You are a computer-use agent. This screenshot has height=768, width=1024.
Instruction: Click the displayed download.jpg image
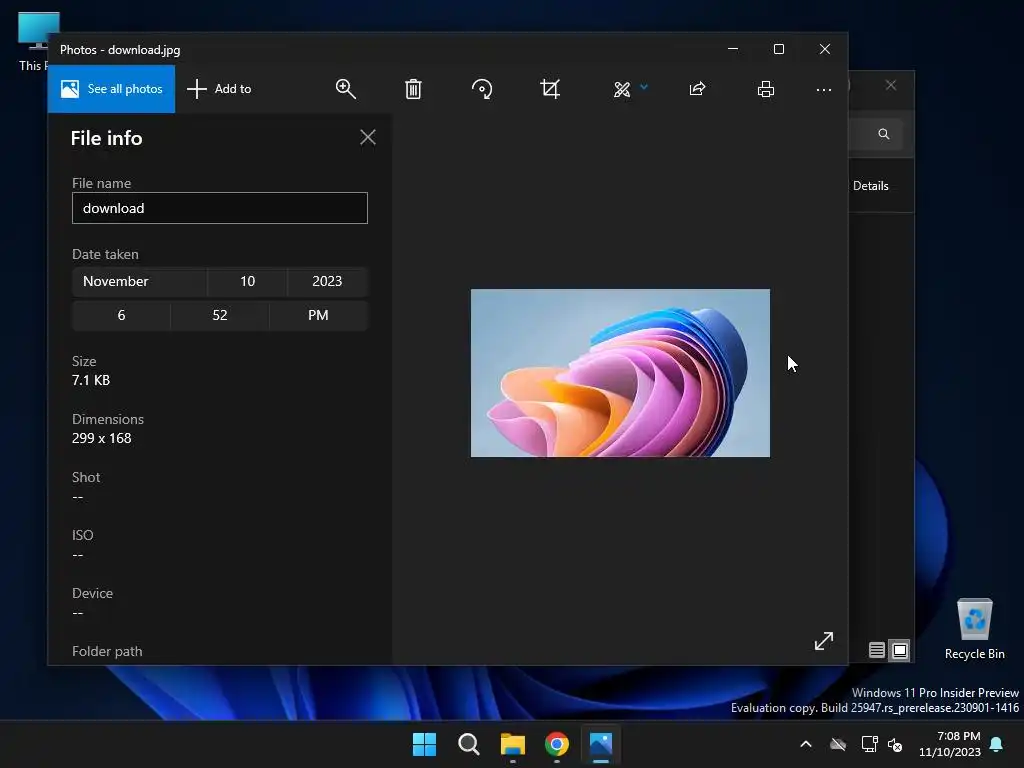(x=620, y=373)
